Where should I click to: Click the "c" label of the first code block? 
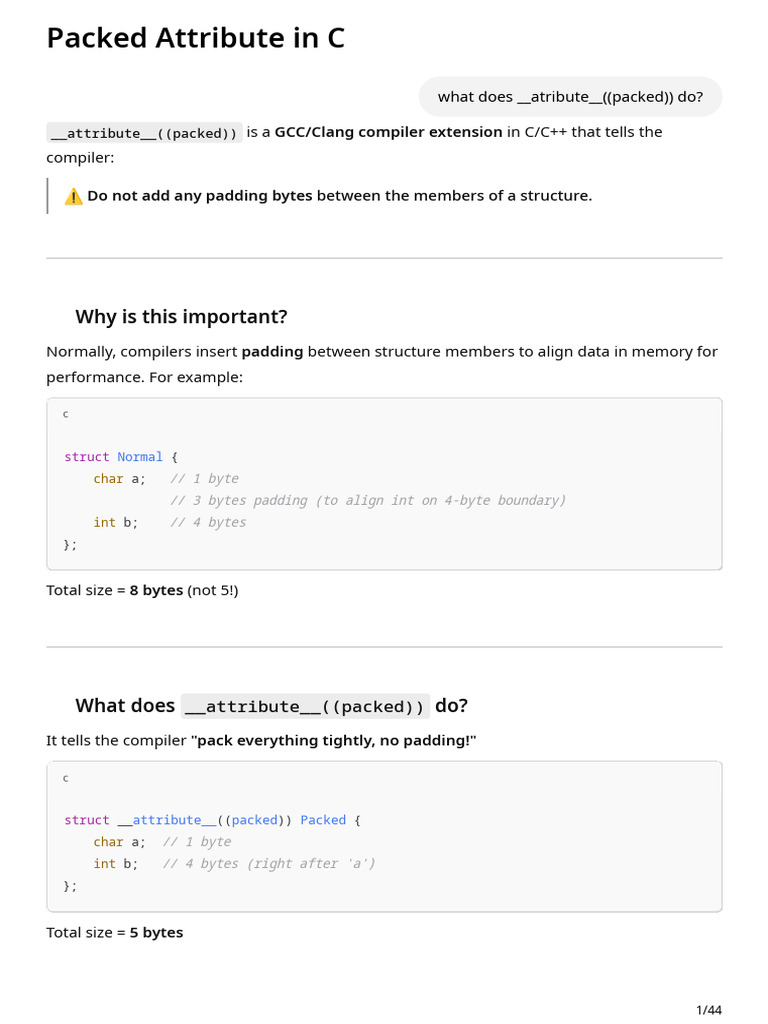[66, 414]
